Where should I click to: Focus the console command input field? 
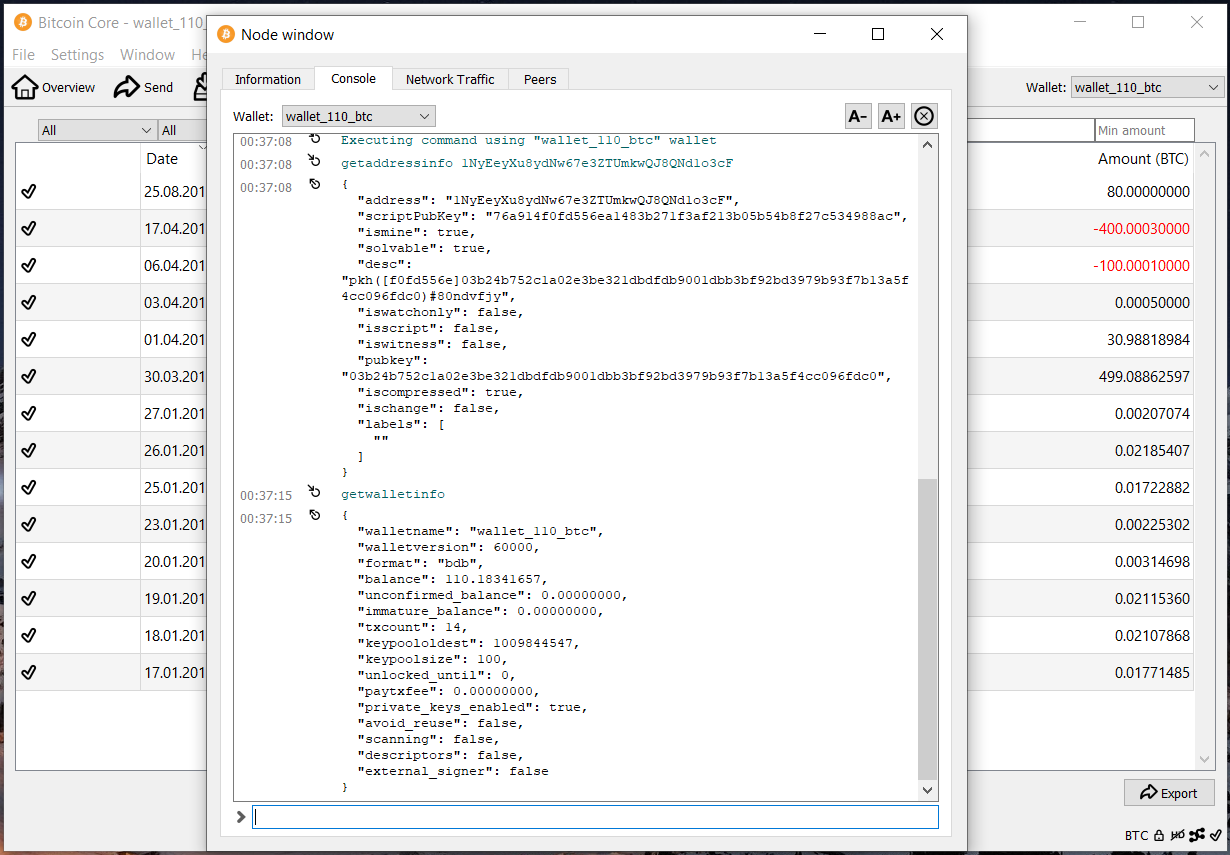pos(595,817)
